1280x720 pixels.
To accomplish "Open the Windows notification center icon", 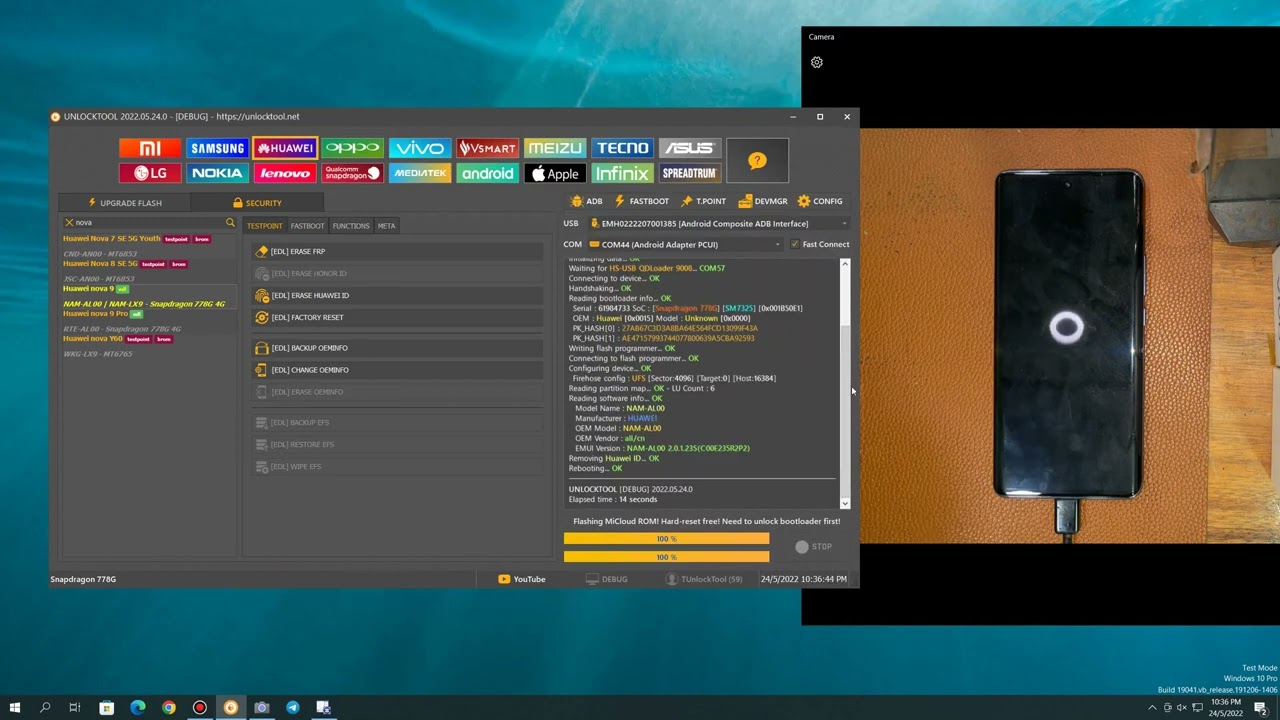I will [x=1261, y=708].
